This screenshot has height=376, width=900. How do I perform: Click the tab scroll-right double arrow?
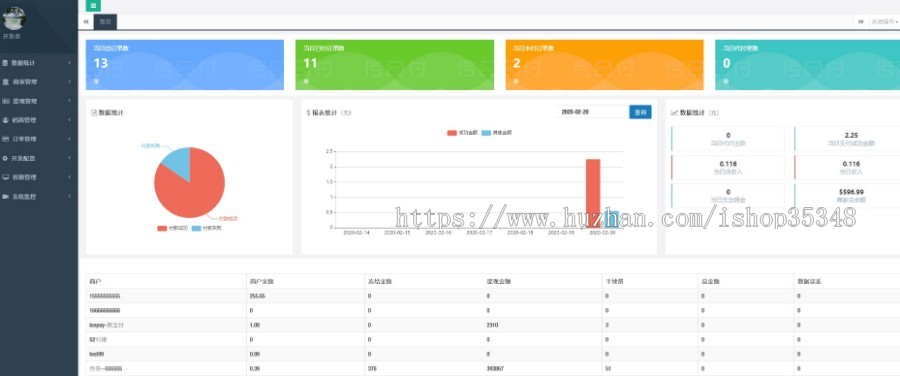point(861,22)
